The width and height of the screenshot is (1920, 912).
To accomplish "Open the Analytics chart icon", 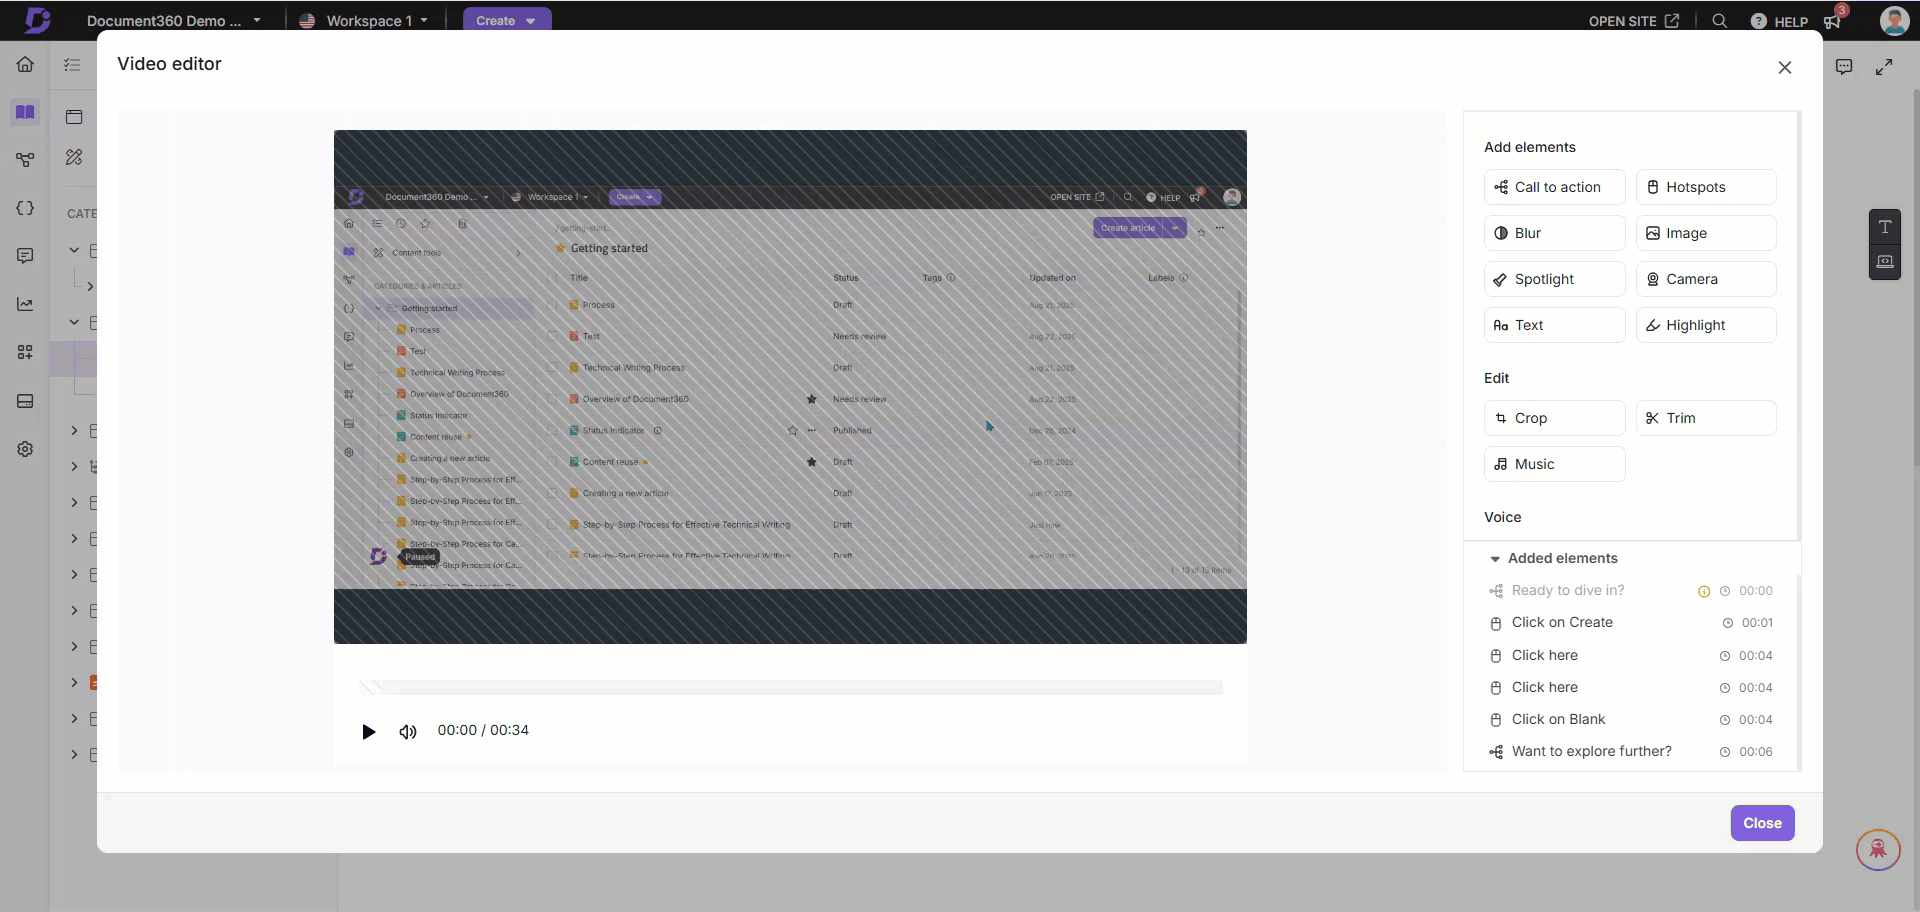I will pyautogui.click(x=25, y=304).
